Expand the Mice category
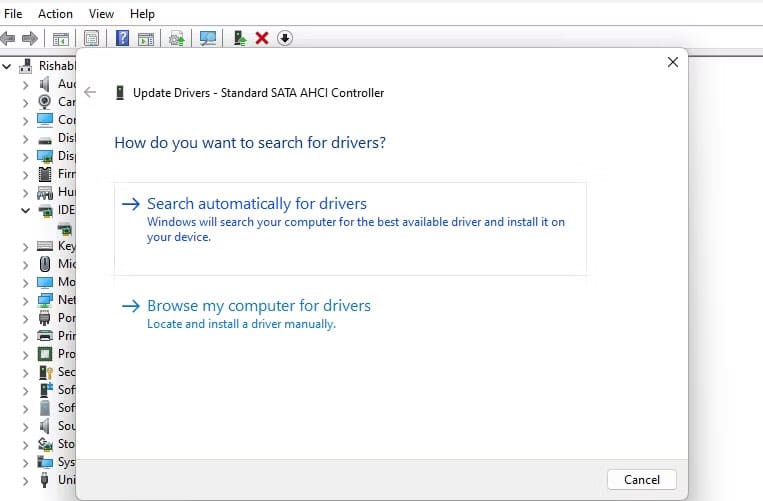The height and width of the screenshot is (501, 763). point(25,265)
